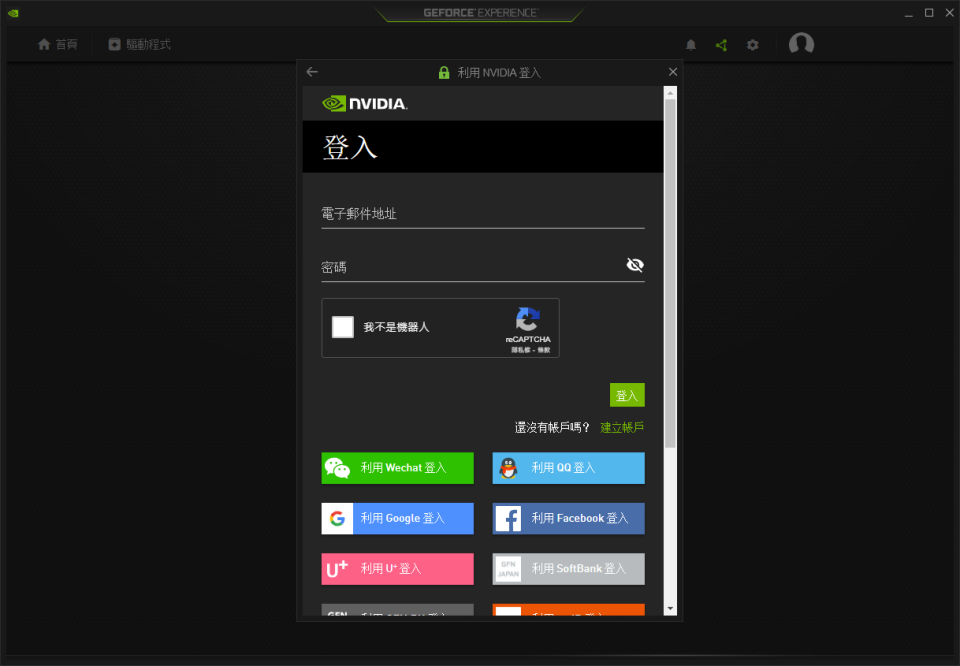Click the scrollbar down arrow in login dialog
Image resolution: width=960 pixels, height=666 pixels.
point(670,608)
